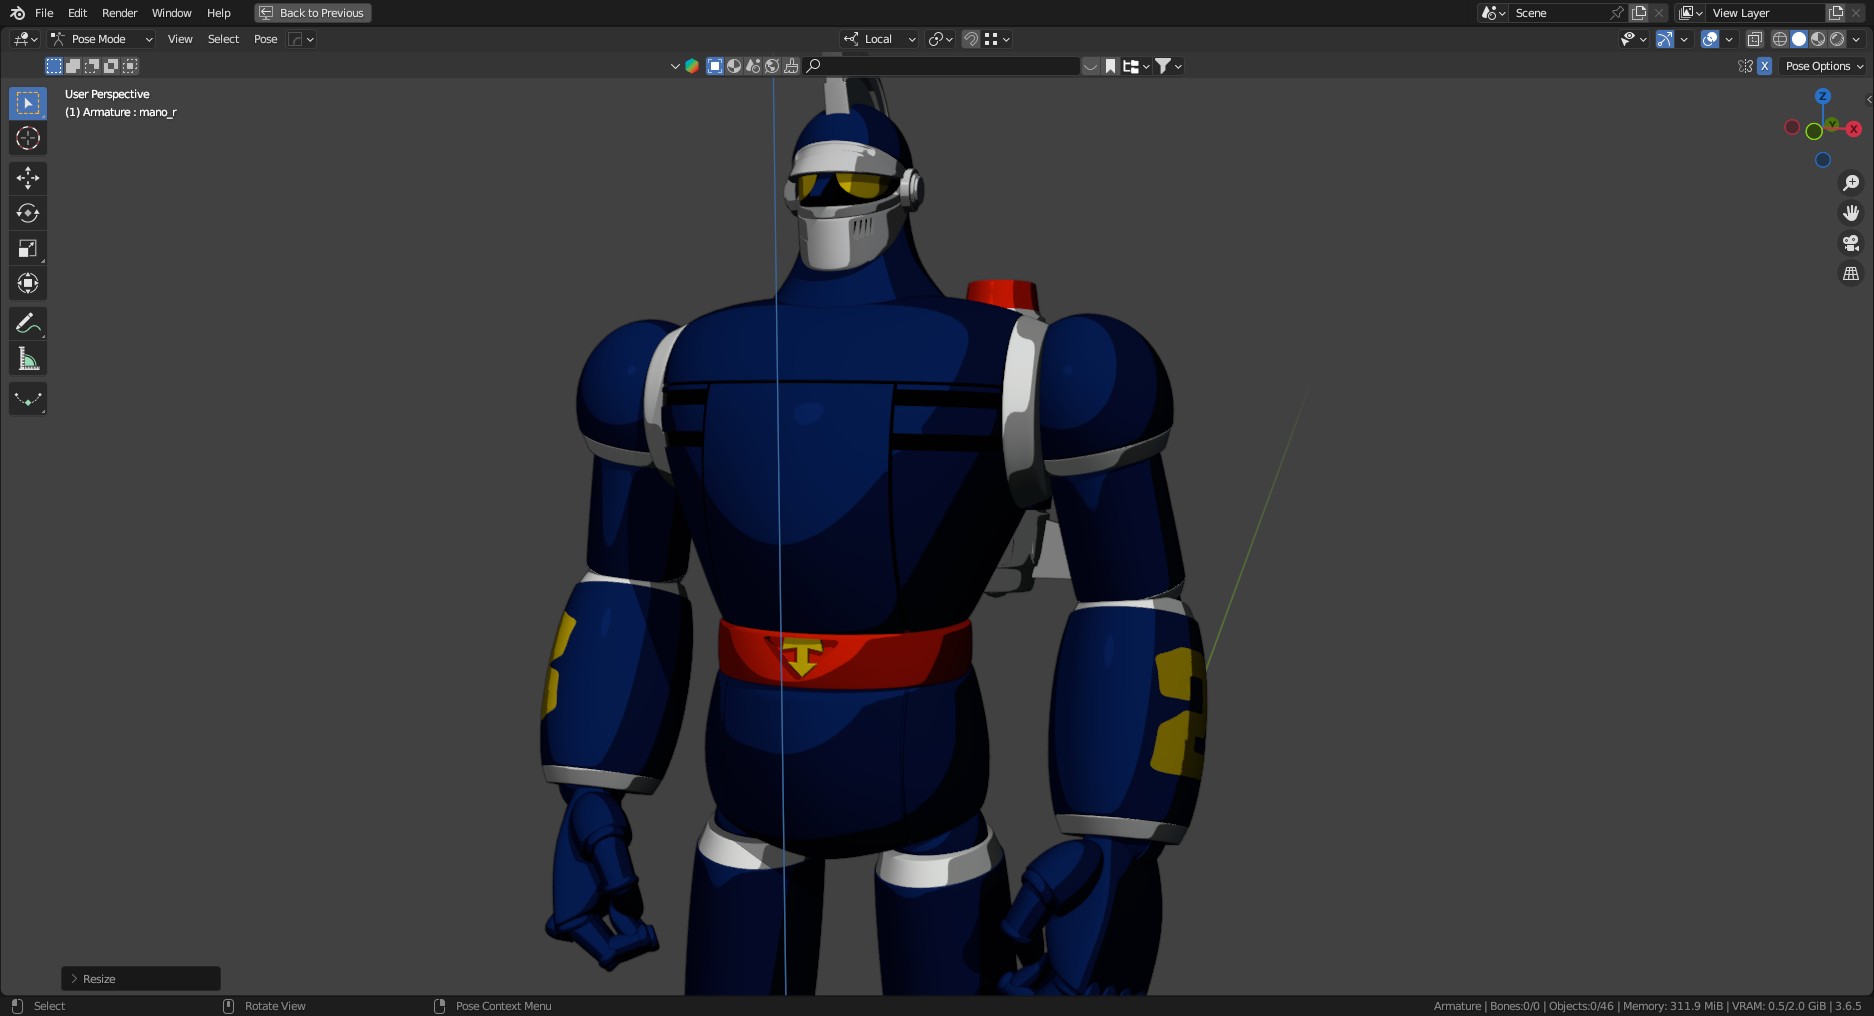Toggle X-ray view
This screenshot has width=1874, height=1016.
pyautogui.click(x=1754, y=39)
